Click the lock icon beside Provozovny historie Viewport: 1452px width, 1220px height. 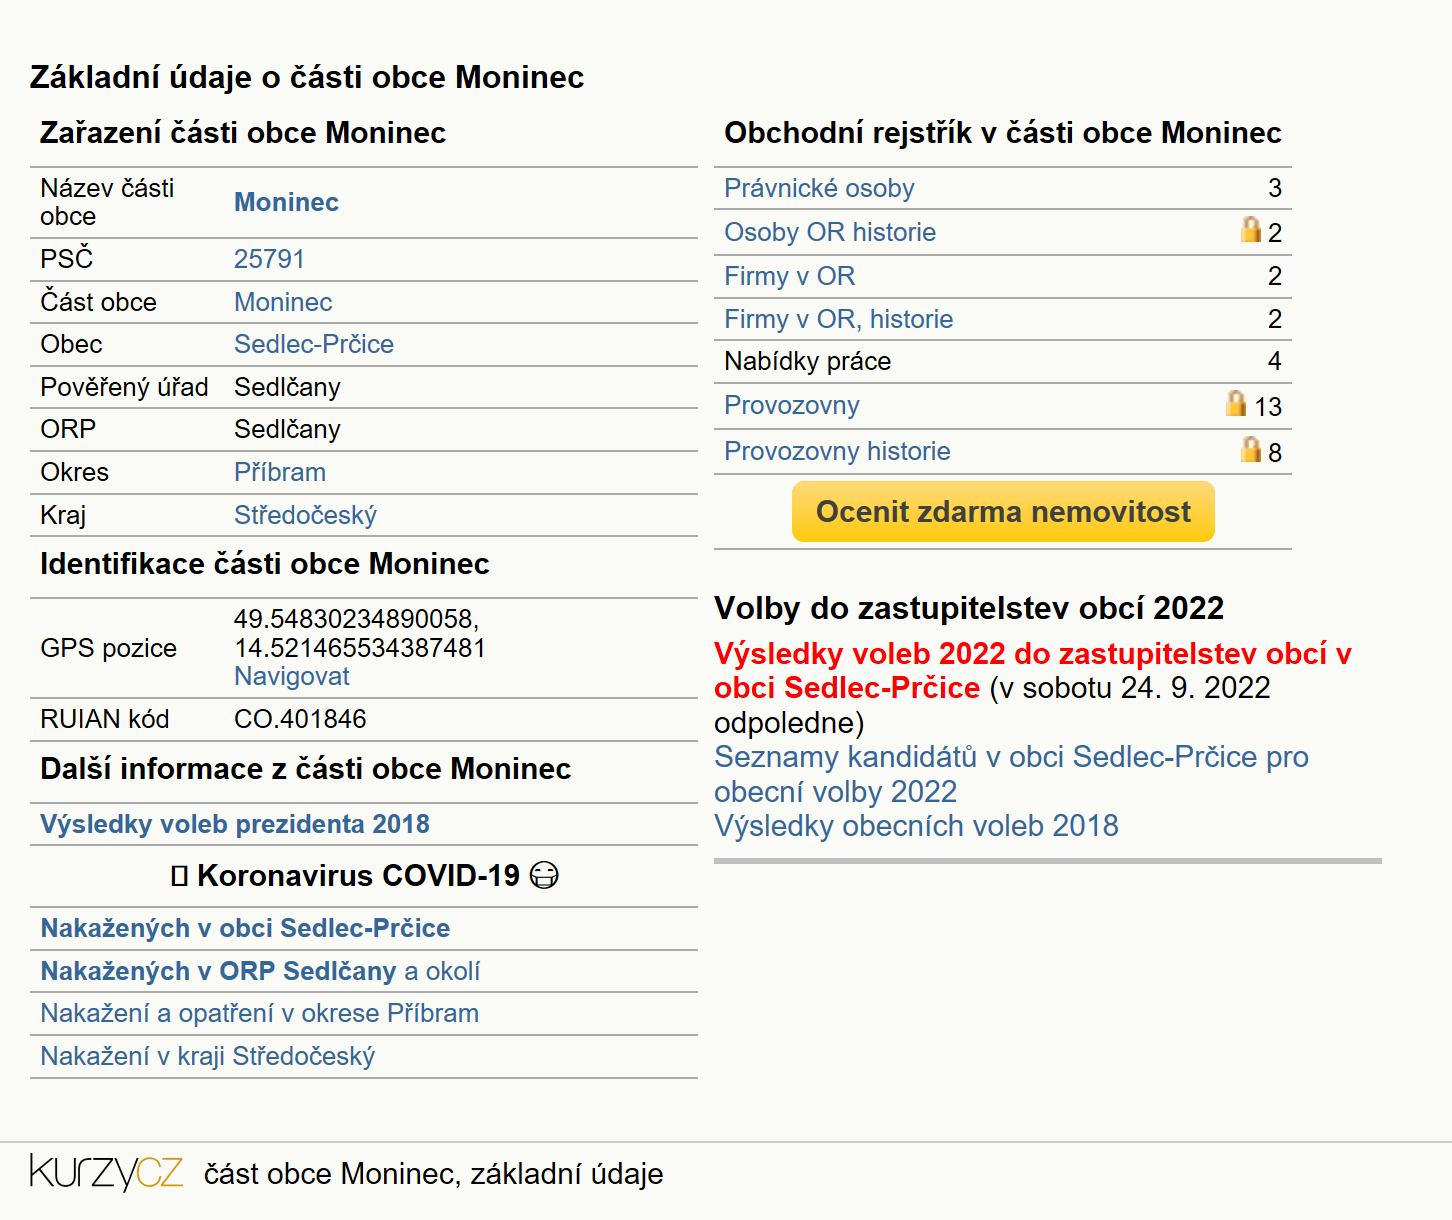[1251, 449]
